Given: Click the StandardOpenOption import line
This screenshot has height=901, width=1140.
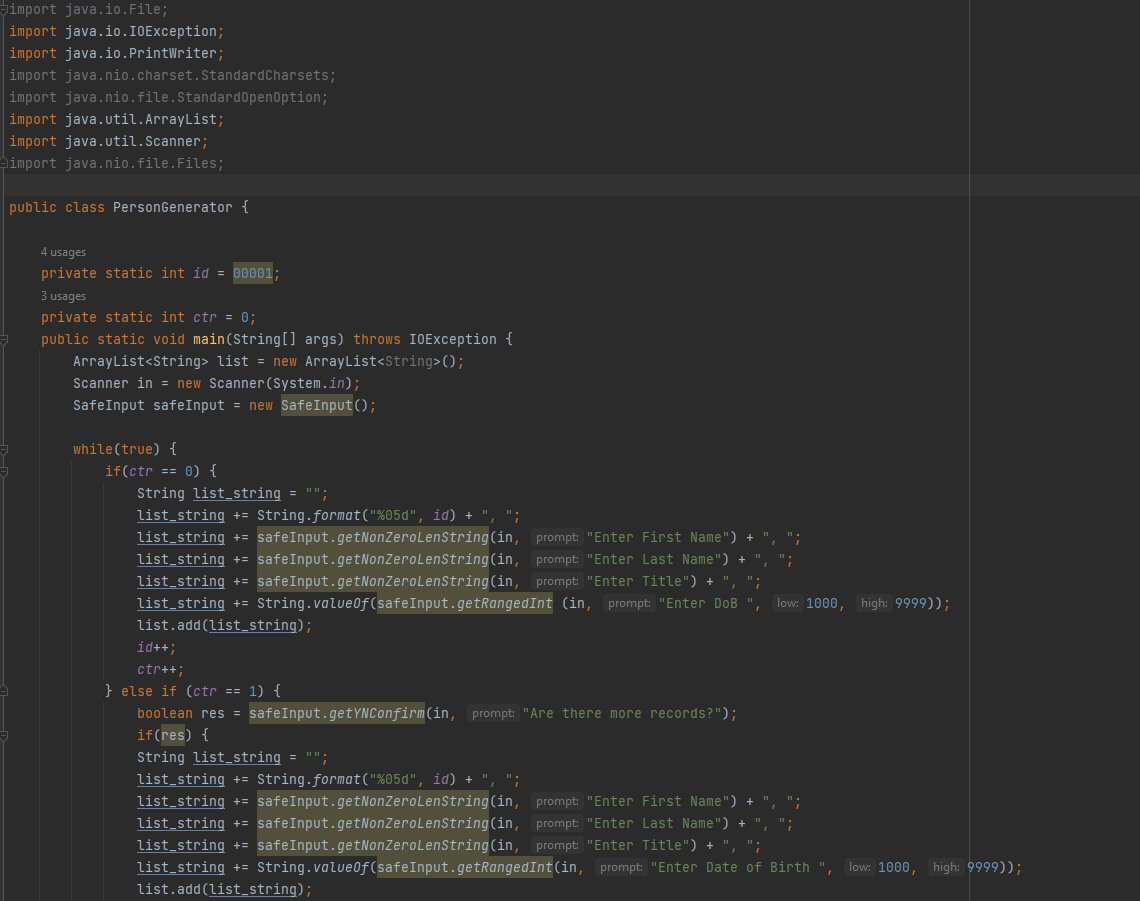Looking at the screenshot, I should point(168,97).
